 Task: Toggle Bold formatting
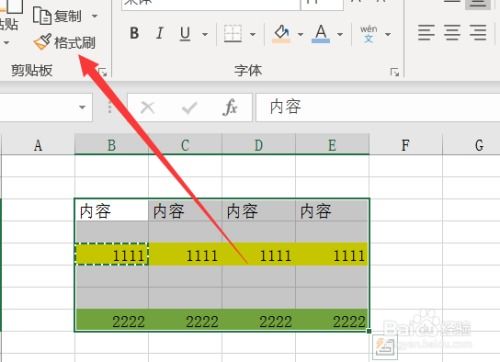pyautogui.click(x=134, y=33)
